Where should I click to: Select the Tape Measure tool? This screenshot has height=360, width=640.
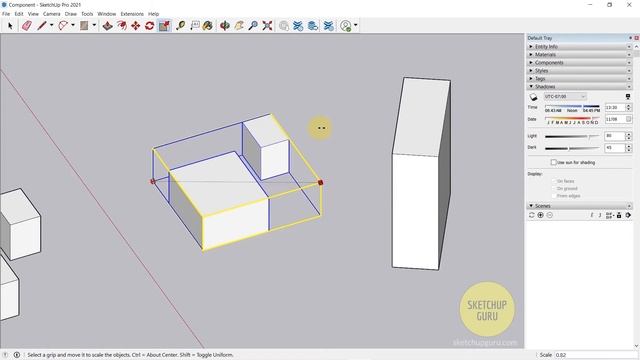point(180,26)
